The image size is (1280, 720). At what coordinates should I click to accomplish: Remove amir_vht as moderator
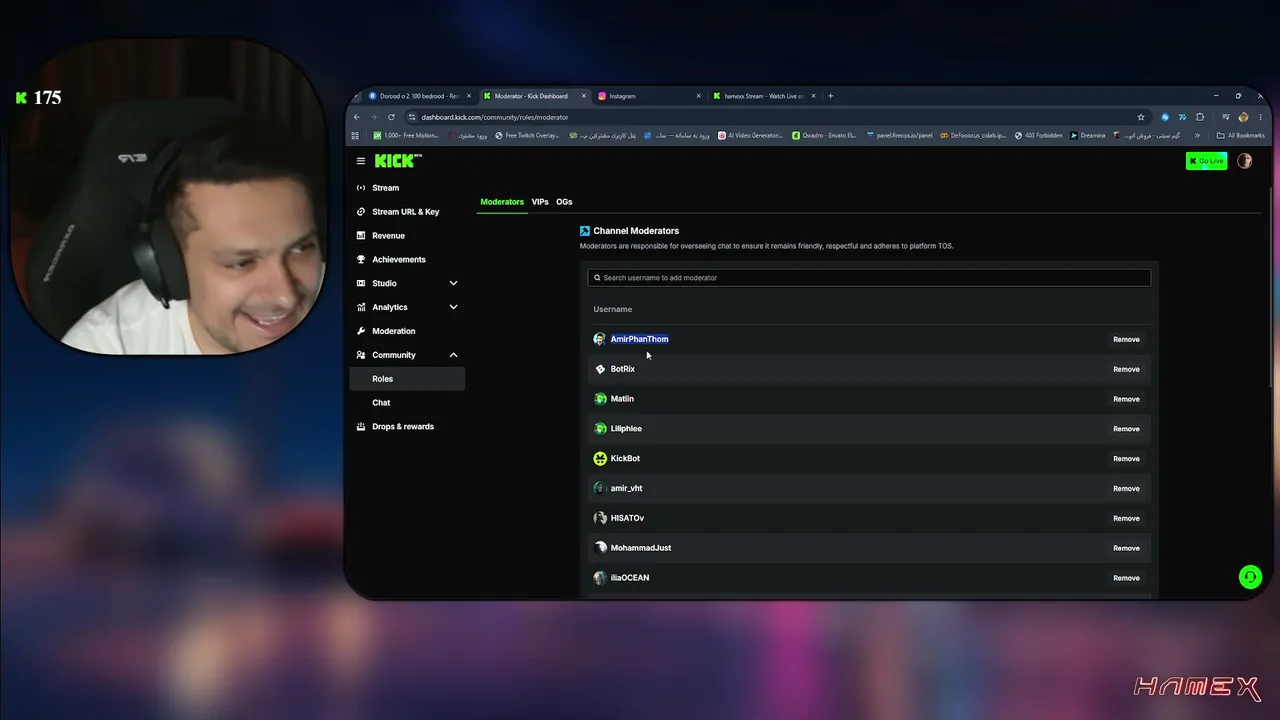click(1126, 489)
